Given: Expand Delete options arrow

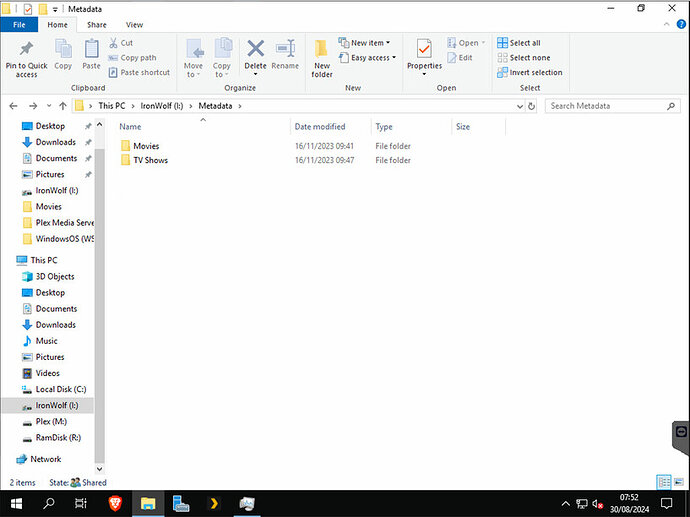Looking at the screenshot, I should tap(255, 74).
